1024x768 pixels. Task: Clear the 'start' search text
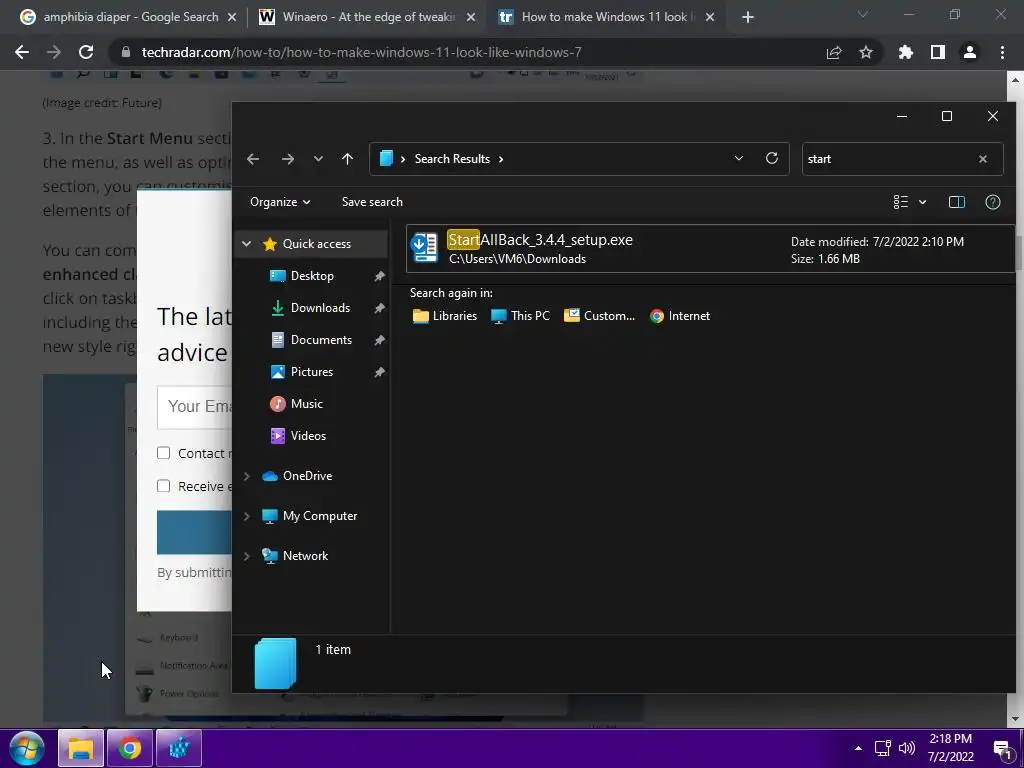click(983, 159)
